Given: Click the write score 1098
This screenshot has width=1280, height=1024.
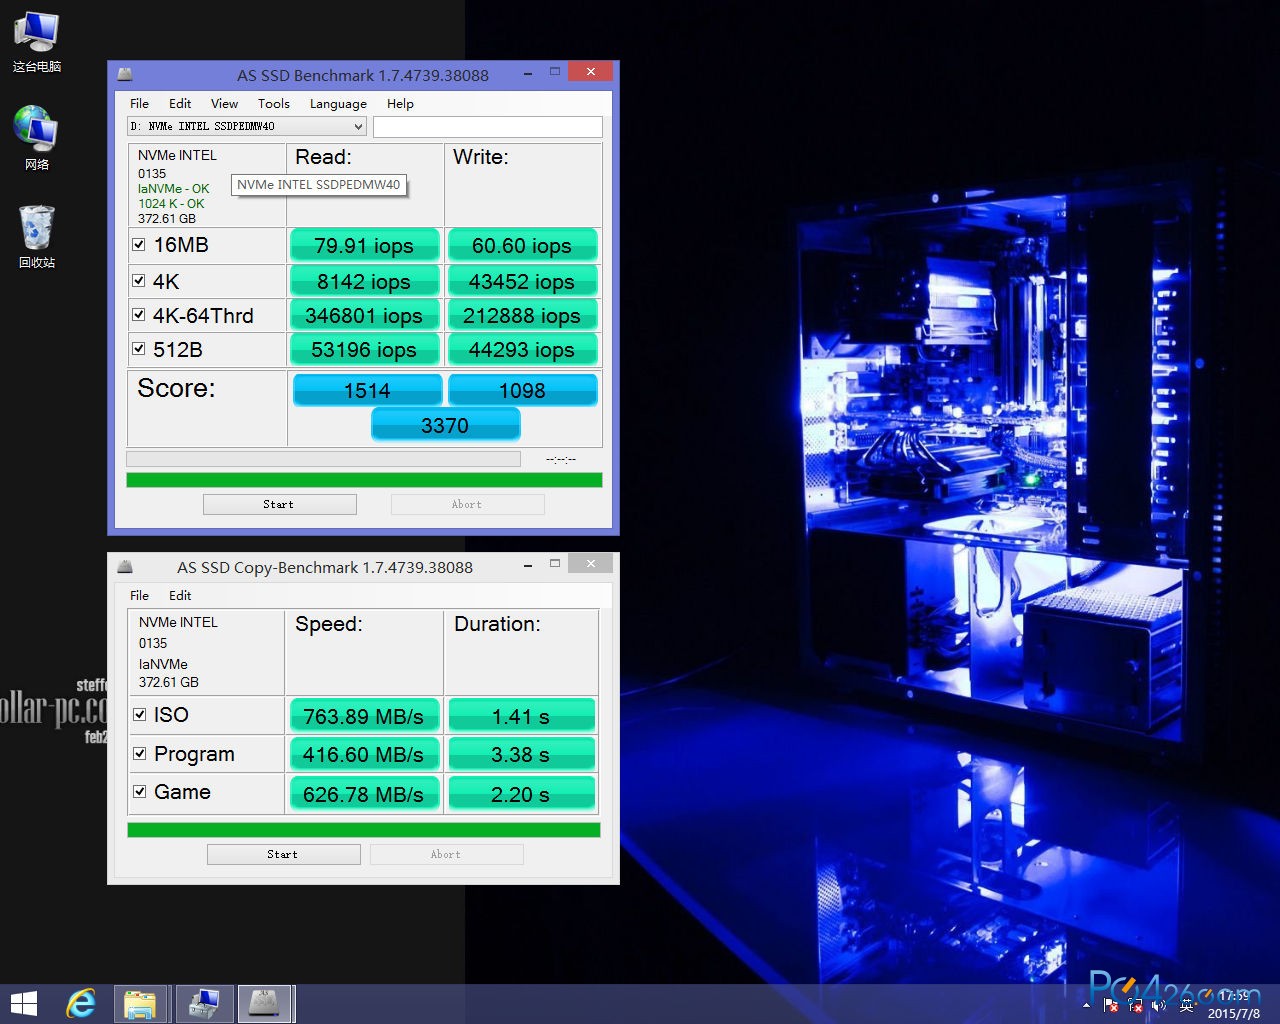Looking at the screenshot, I should [x=522, y=390].
